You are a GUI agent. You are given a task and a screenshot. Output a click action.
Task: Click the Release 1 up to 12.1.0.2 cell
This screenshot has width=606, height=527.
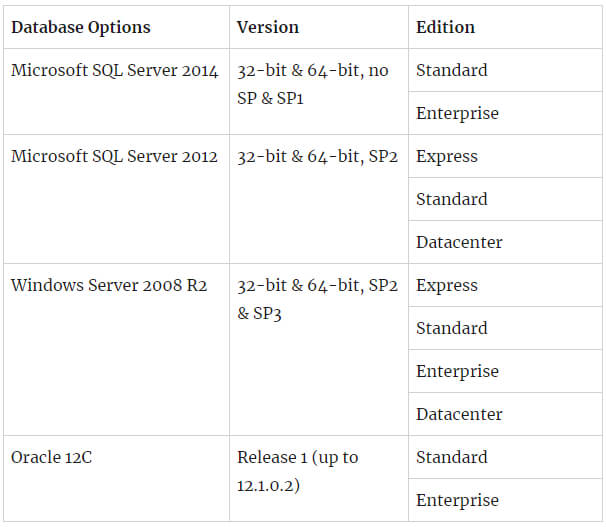pos(319,478)
